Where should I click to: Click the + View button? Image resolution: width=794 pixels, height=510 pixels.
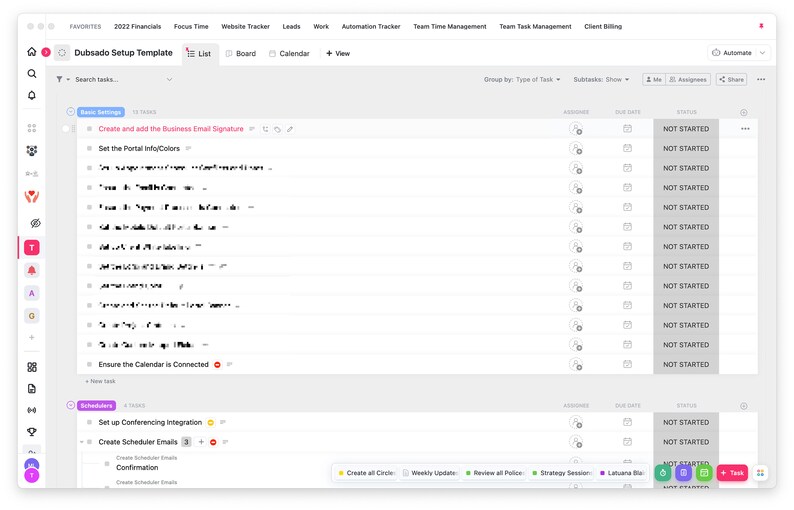[338, 54]
